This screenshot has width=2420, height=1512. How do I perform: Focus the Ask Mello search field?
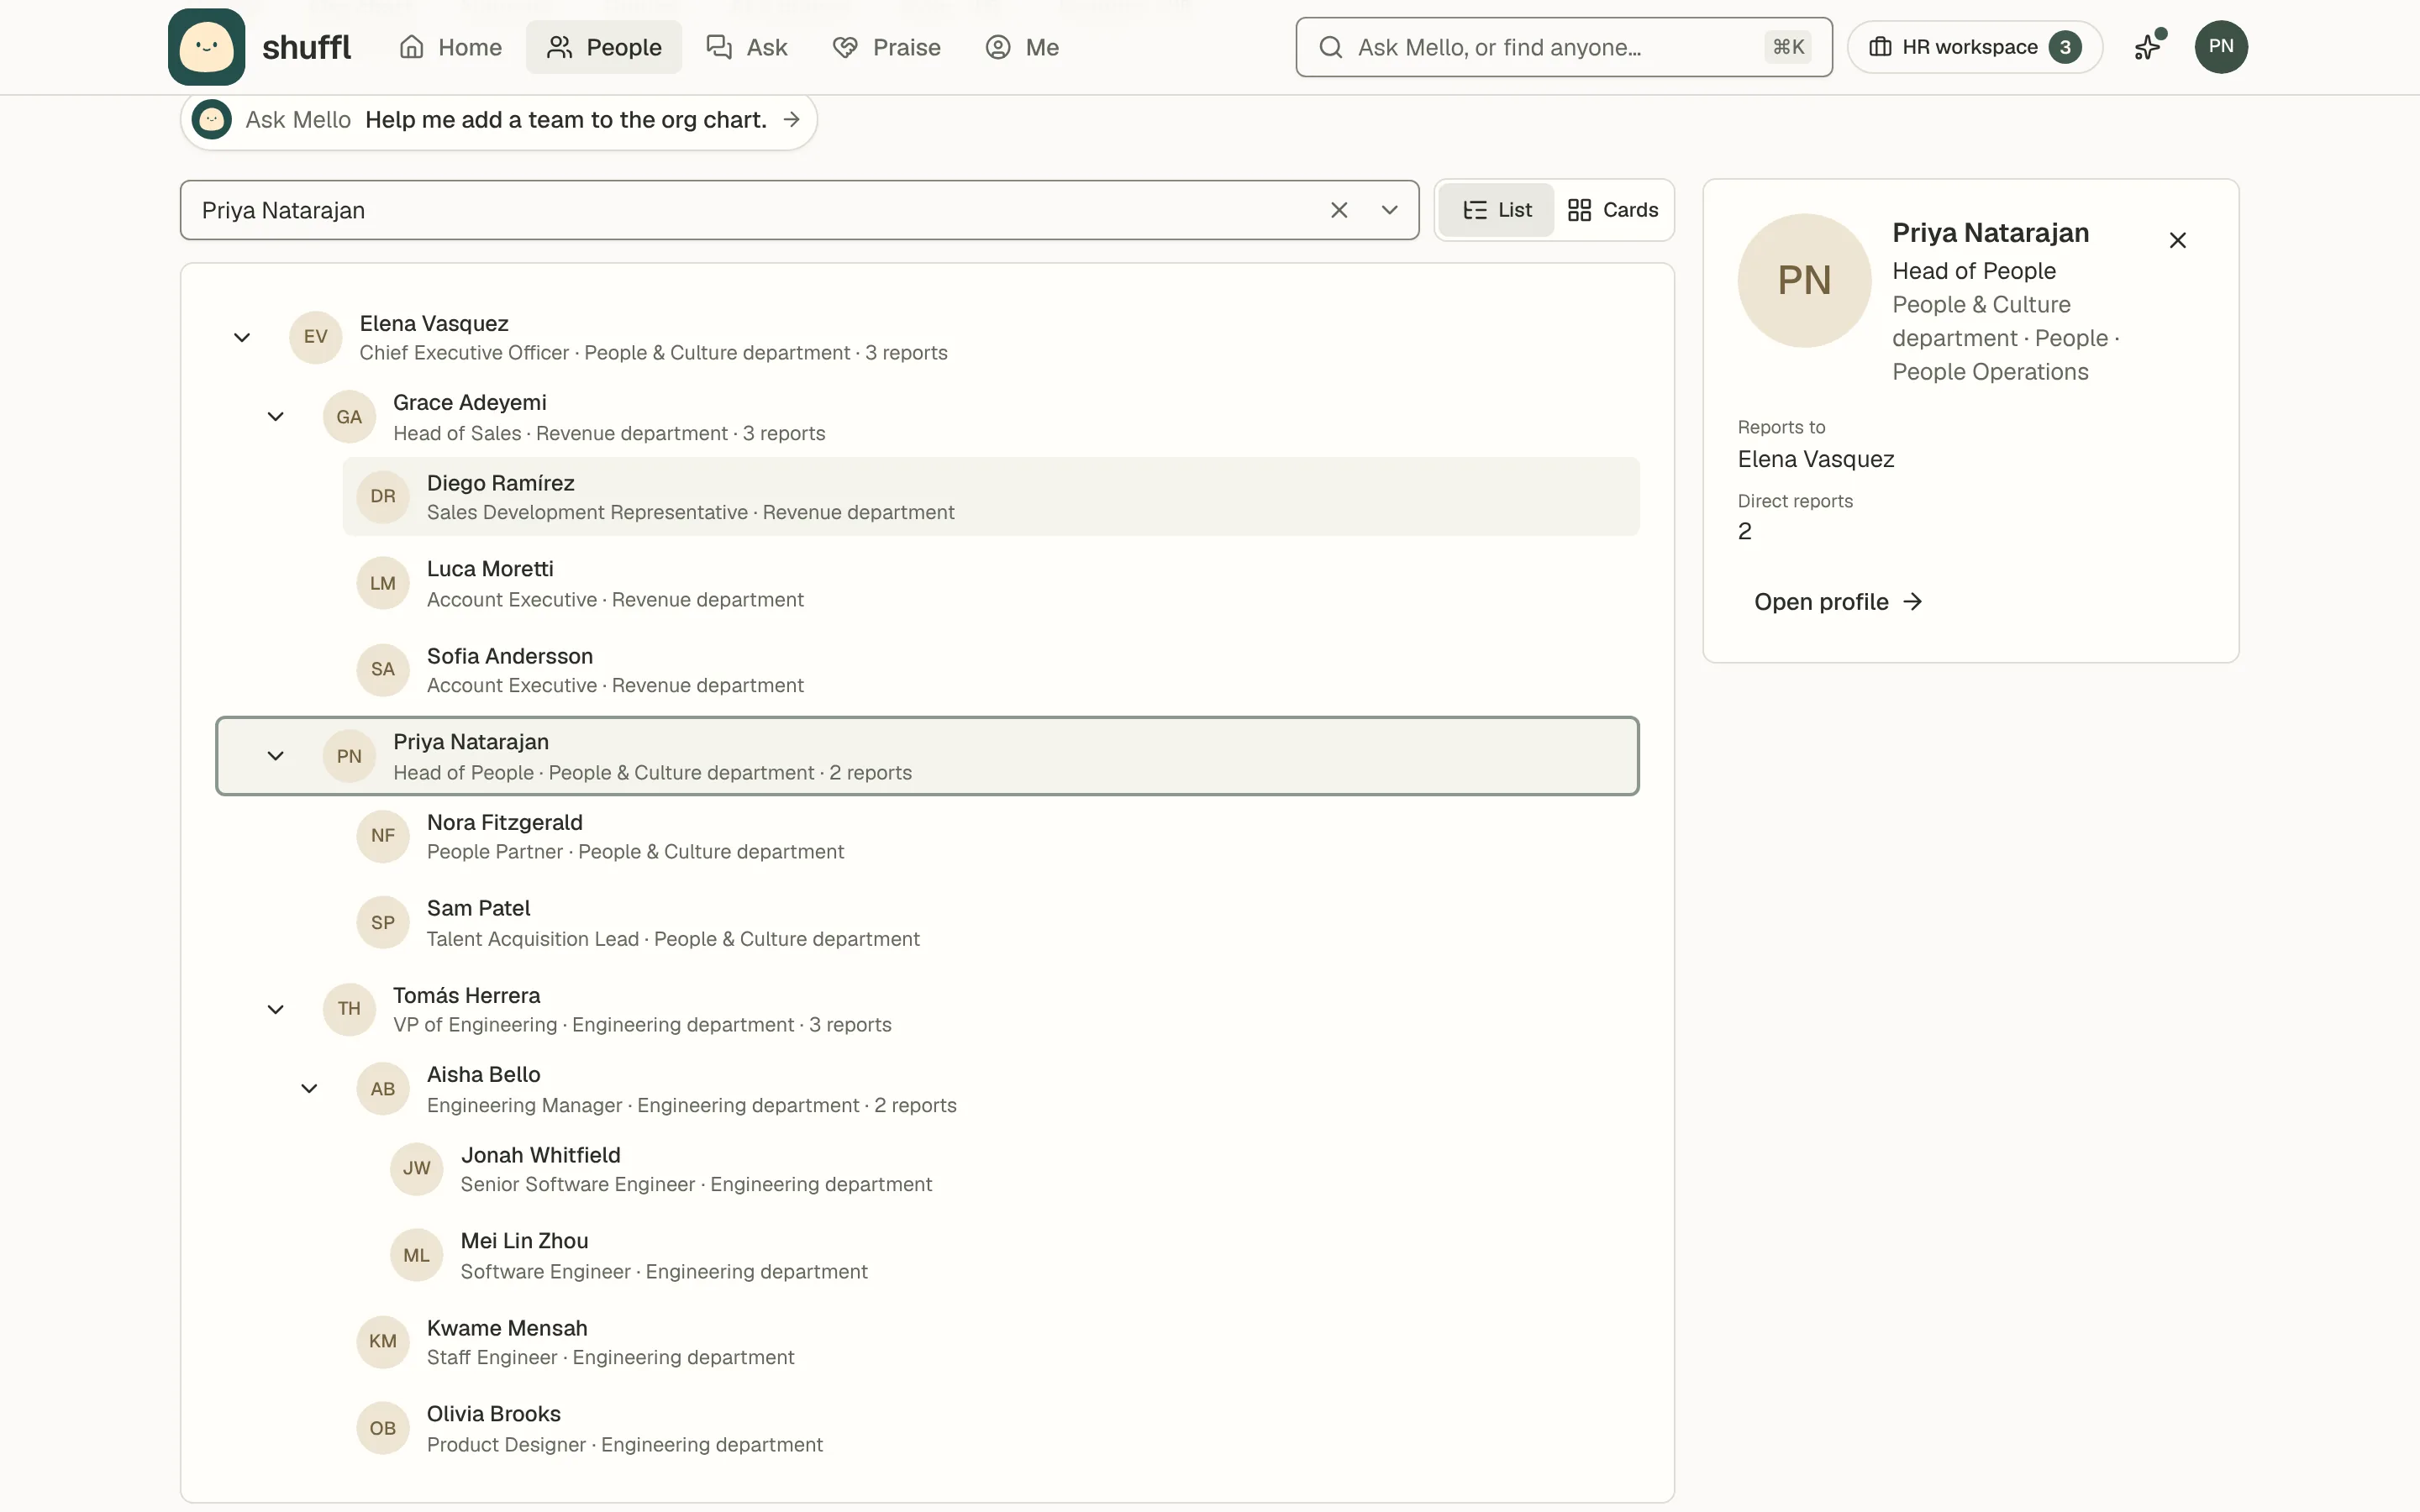[1564, 47]
